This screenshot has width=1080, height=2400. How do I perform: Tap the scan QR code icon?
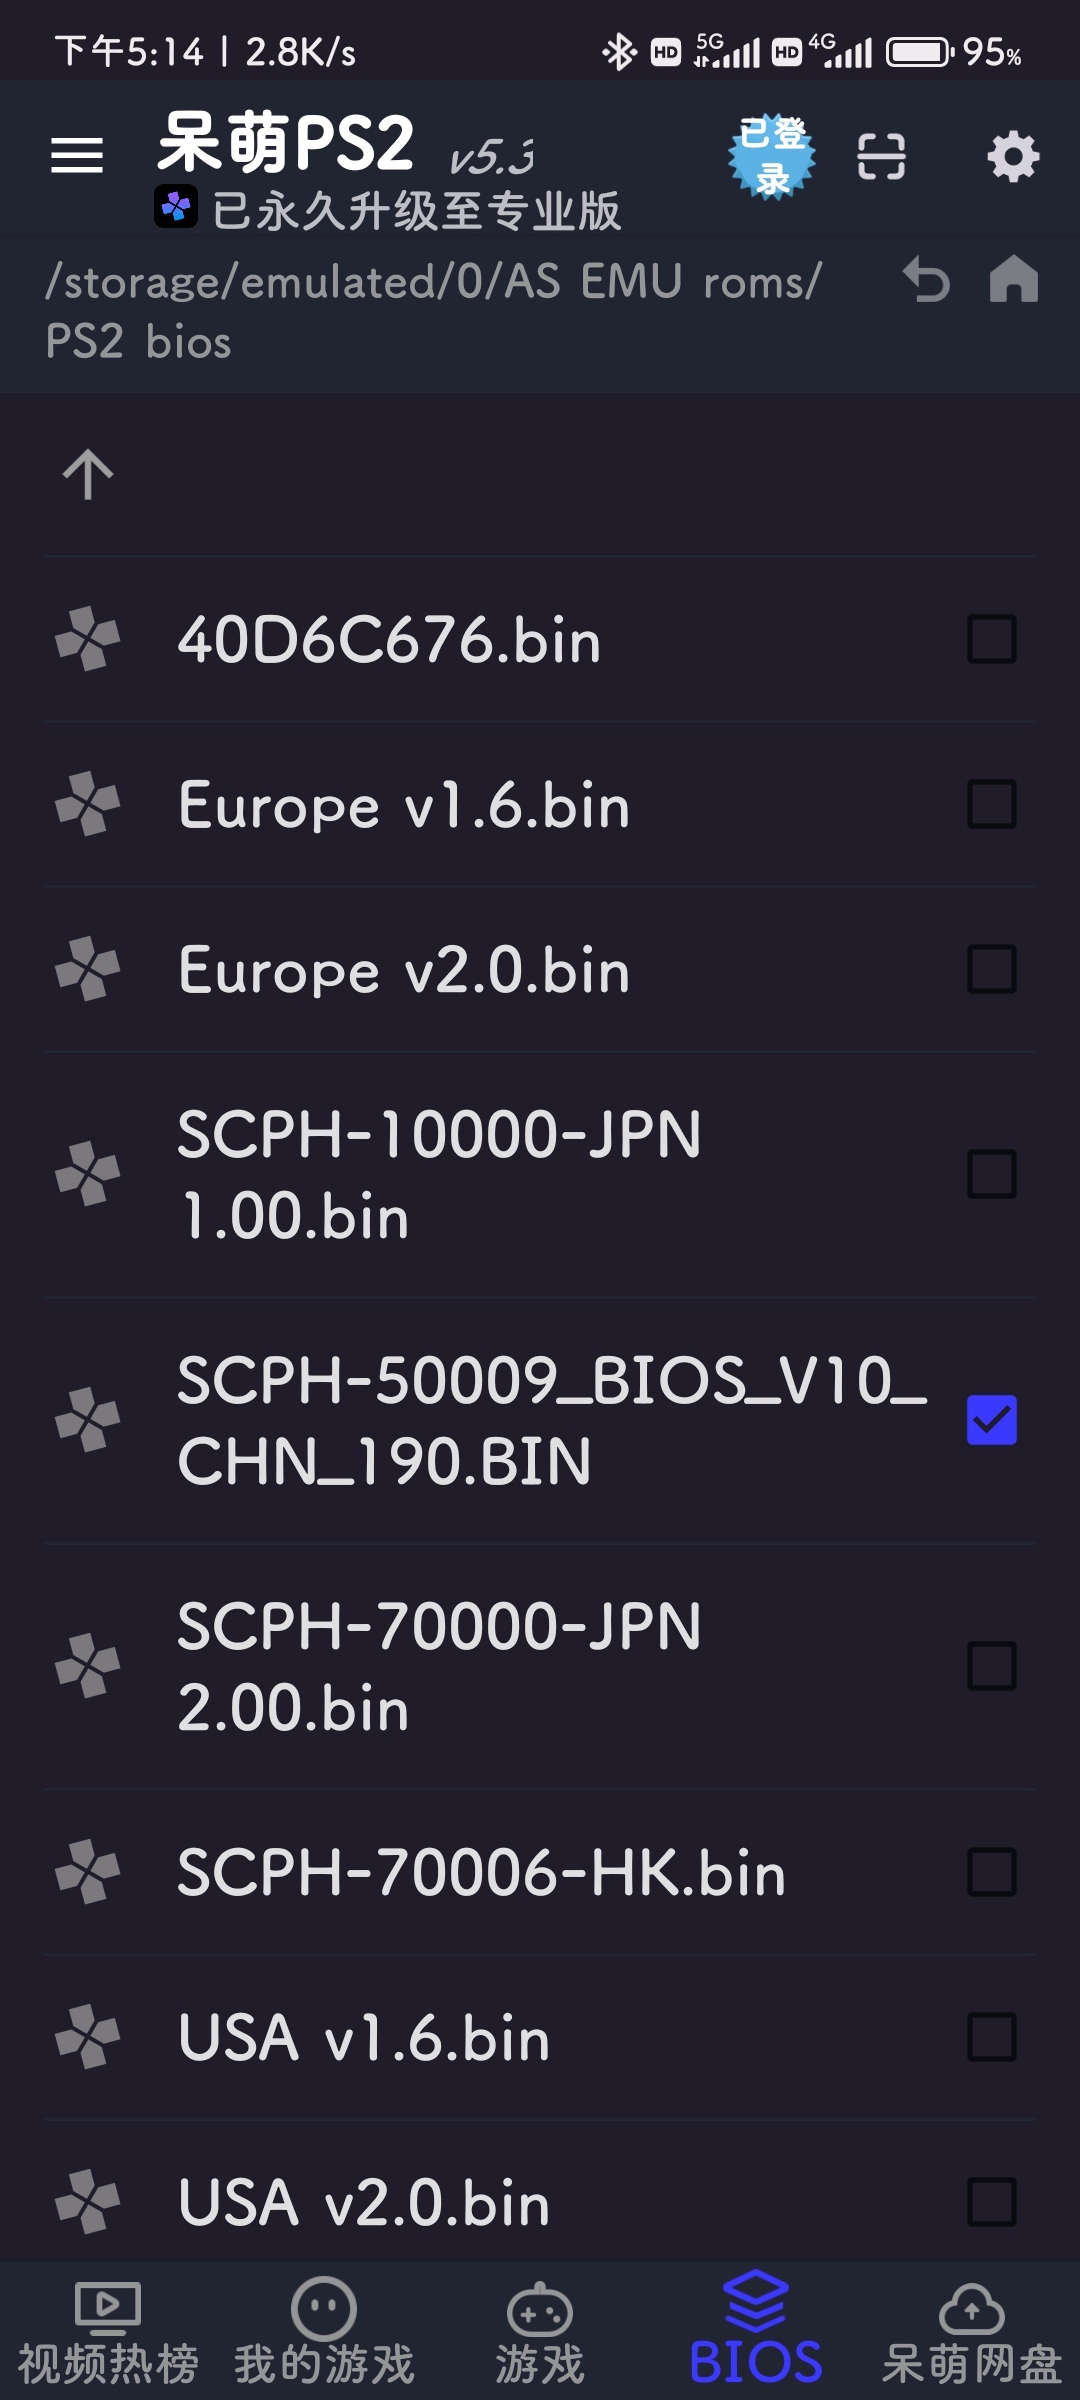tap(881, 157)
